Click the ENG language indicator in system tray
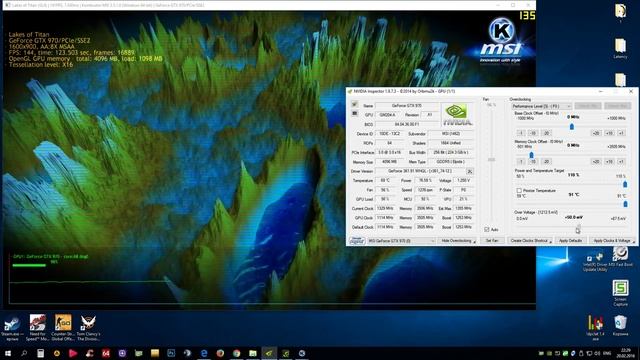 click(x=607, y=353)
